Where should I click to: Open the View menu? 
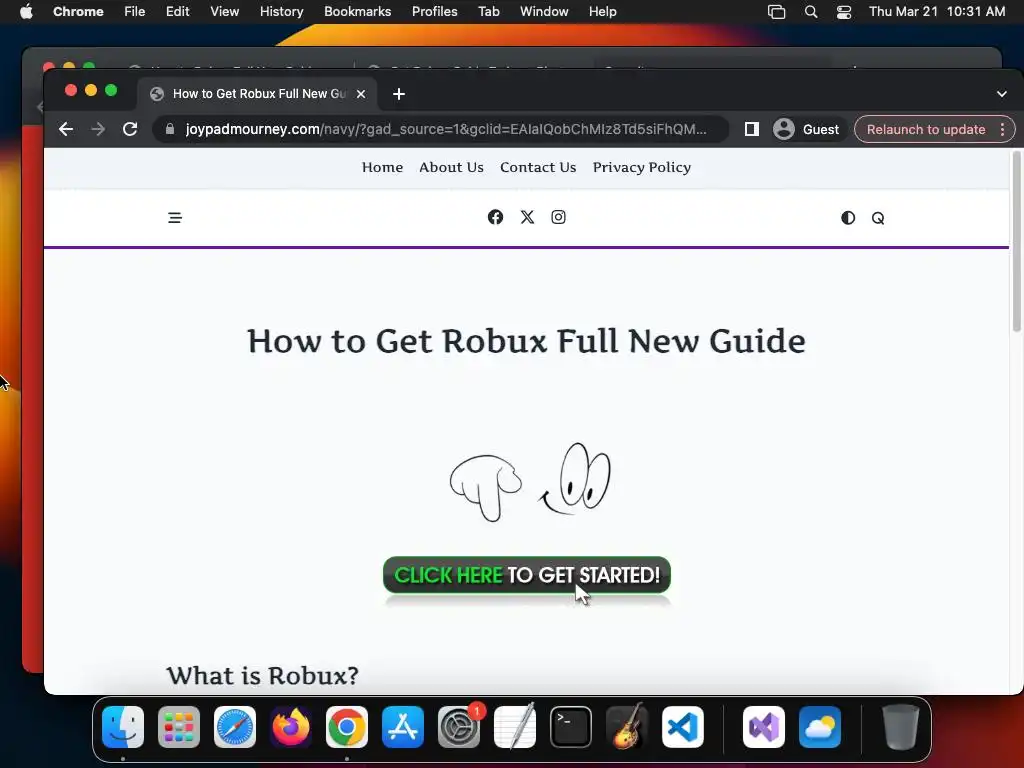click(x=224, y=12)
